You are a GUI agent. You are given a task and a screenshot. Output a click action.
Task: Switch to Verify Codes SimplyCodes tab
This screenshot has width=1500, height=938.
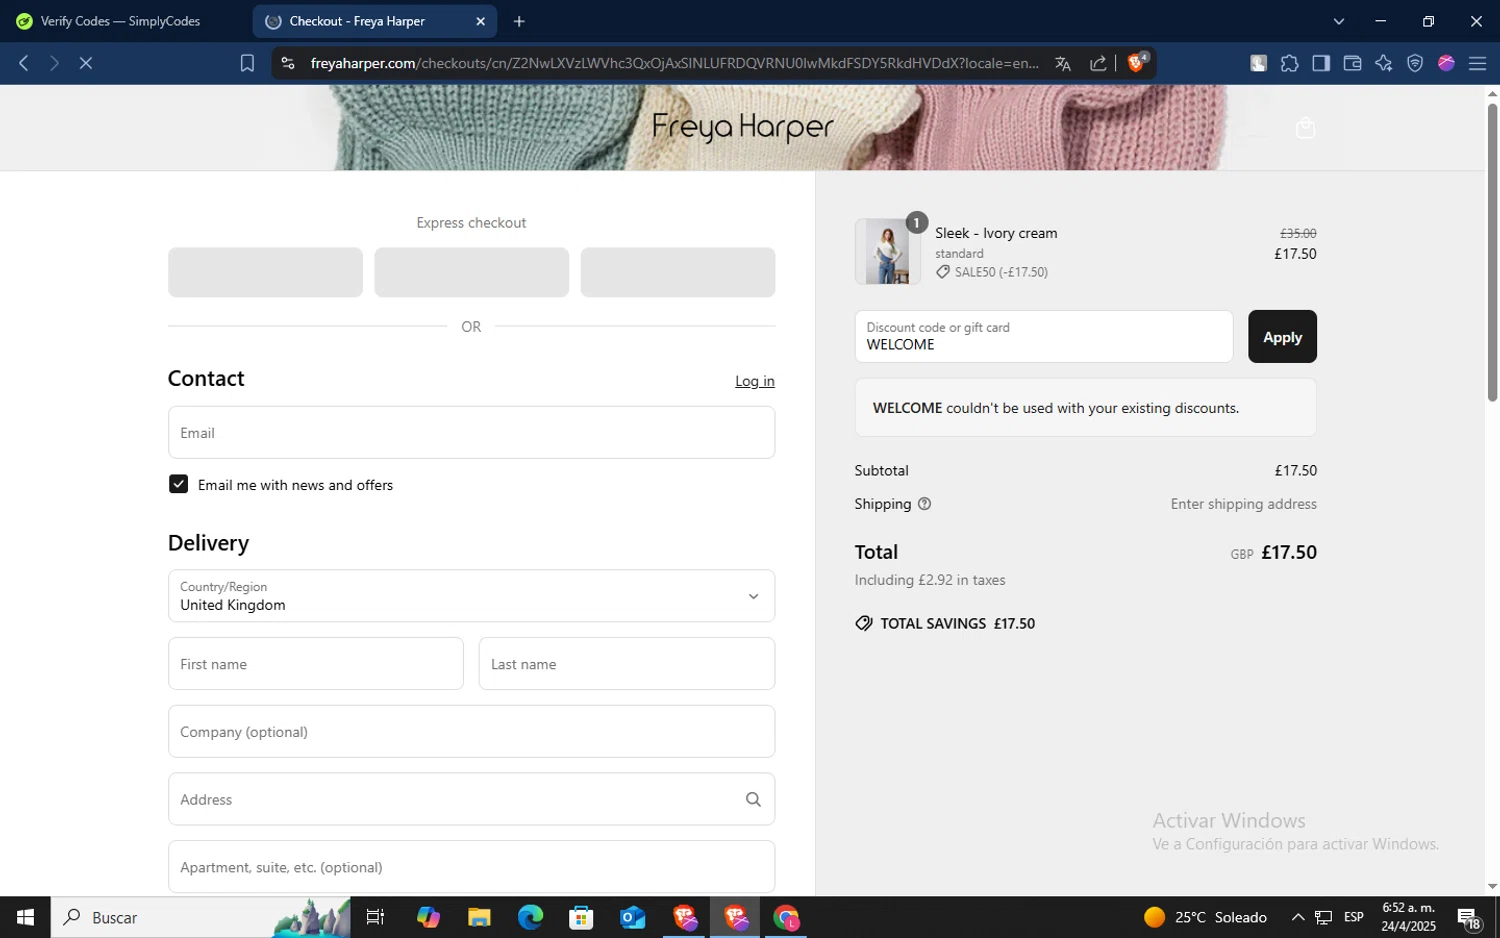click(x=121, y=21)
